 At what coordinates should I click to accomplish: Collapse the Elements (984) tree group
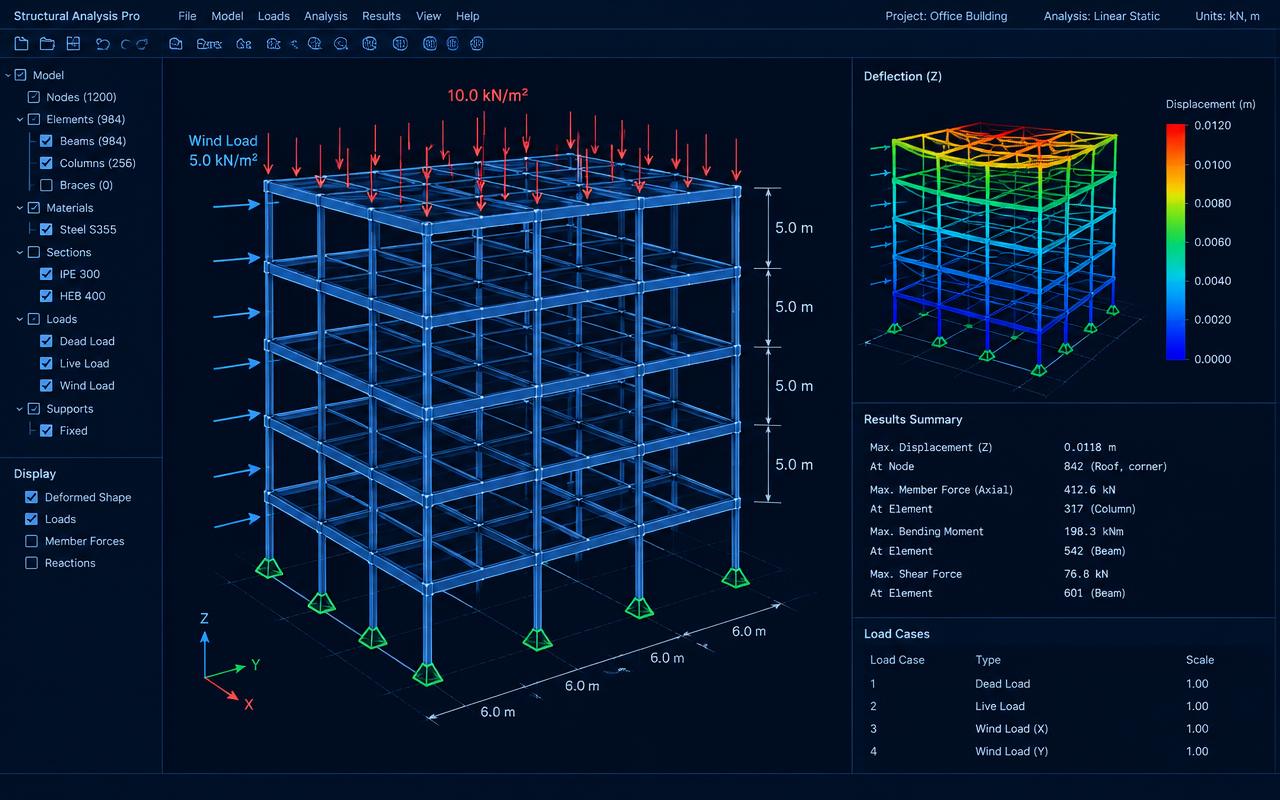point(20,119)
